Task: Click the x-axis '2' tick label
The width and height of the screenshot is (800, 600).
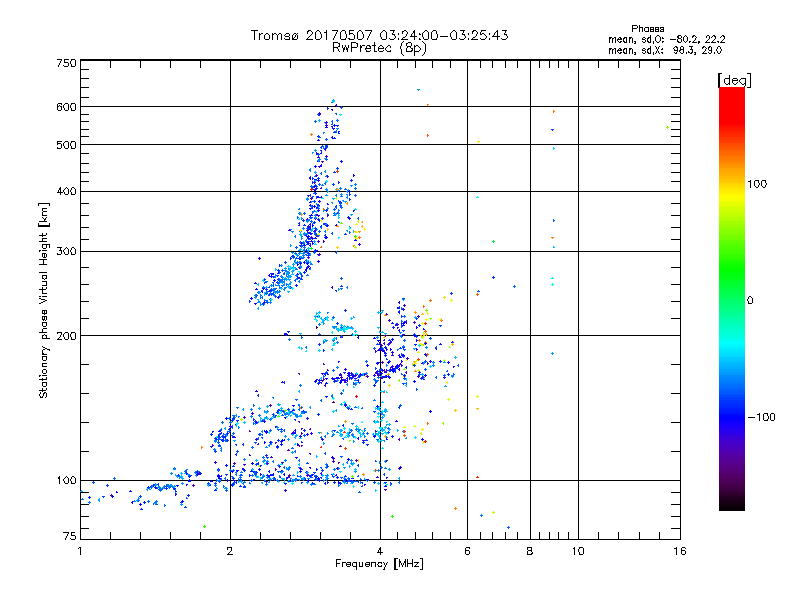Action: 230,551
